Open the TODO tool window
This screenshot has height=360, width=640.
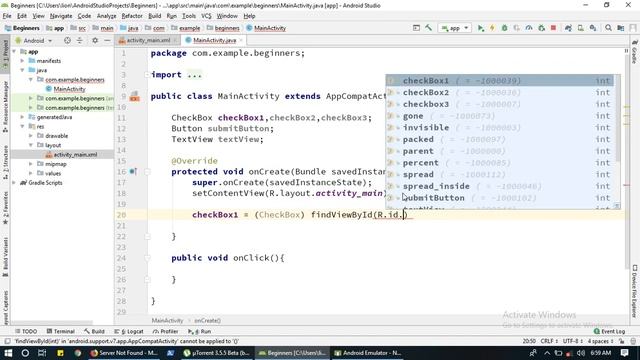click(26, 331)
